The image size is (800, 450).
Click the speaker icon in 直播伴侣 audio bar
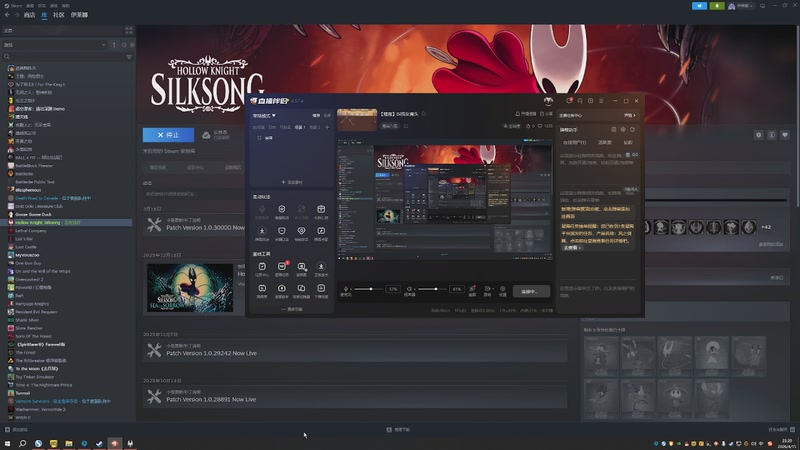tap(409, 289)
